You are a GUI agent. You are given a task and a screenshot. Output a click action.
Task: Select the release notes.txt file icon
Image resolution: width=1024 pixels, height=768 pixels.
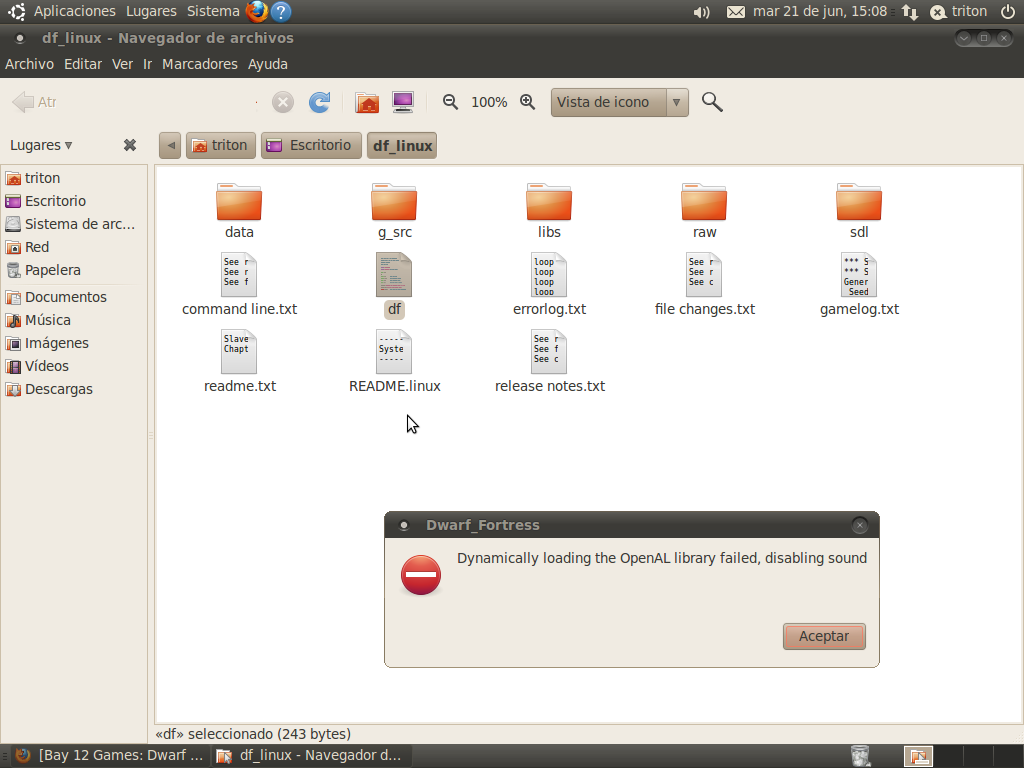click(549, 352)
